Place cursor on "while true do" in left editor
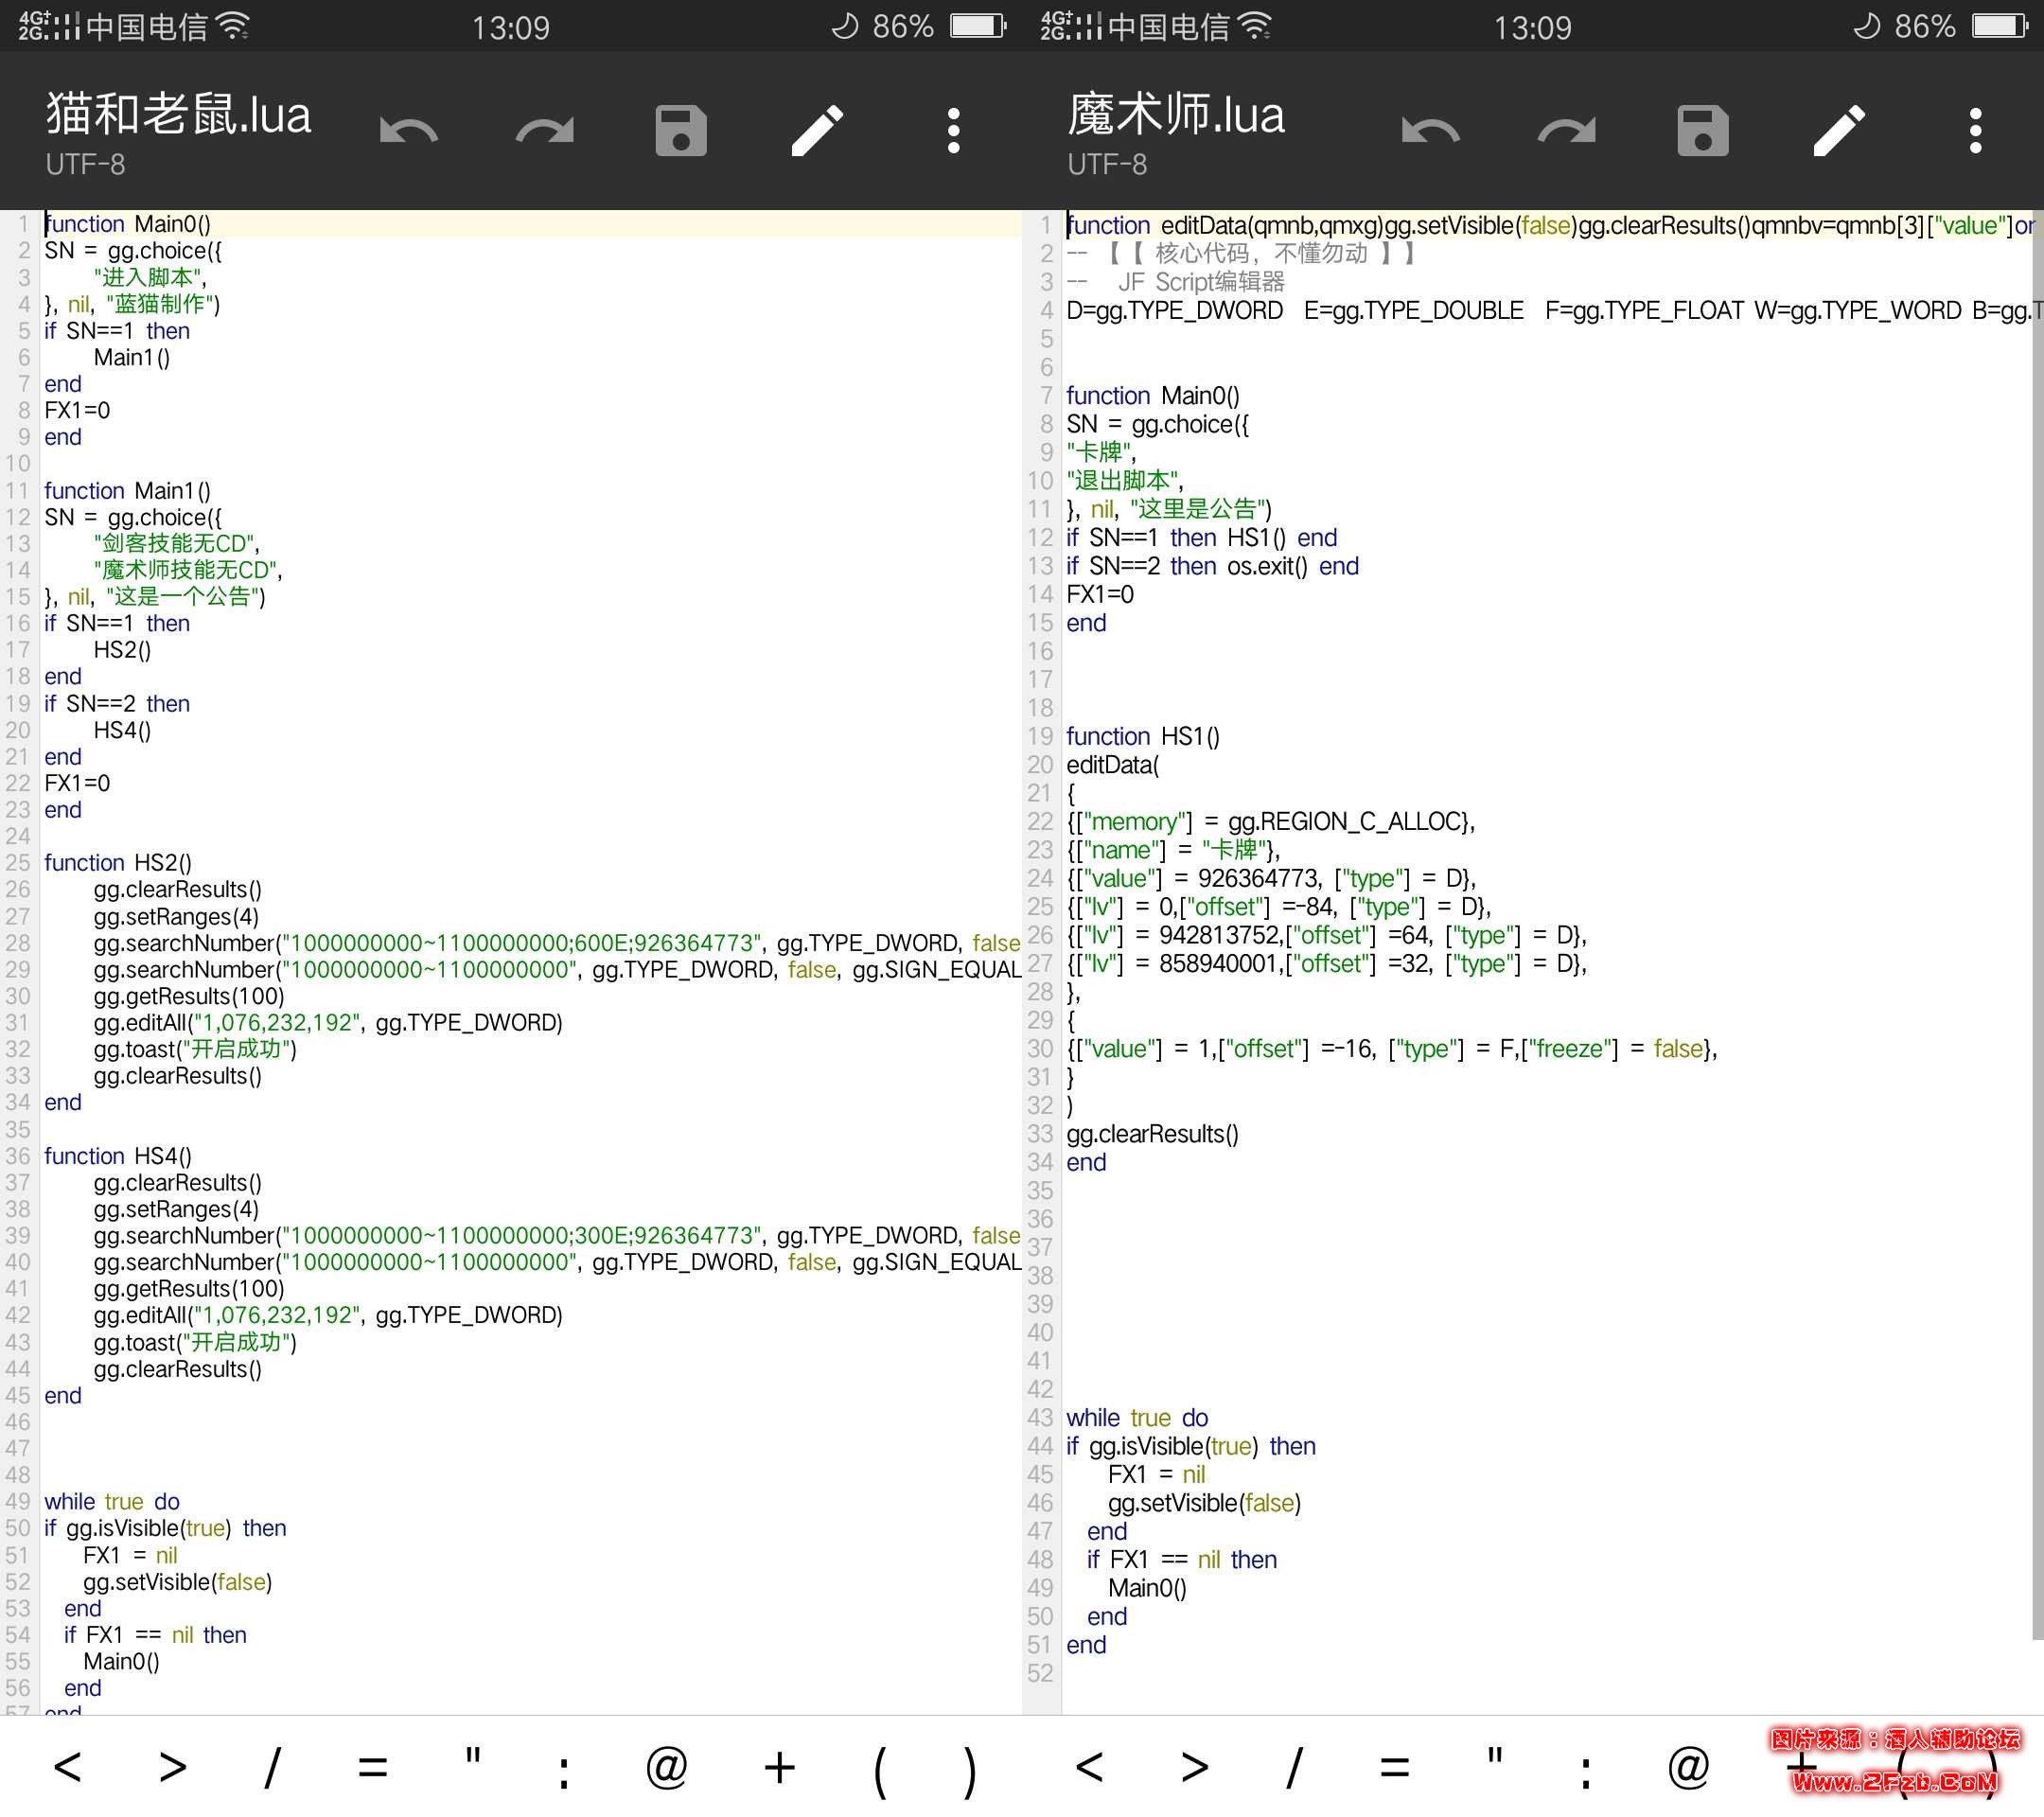Viewport: 2044px width, 1817px height. pyautogui.click(x=112, y=1502)
